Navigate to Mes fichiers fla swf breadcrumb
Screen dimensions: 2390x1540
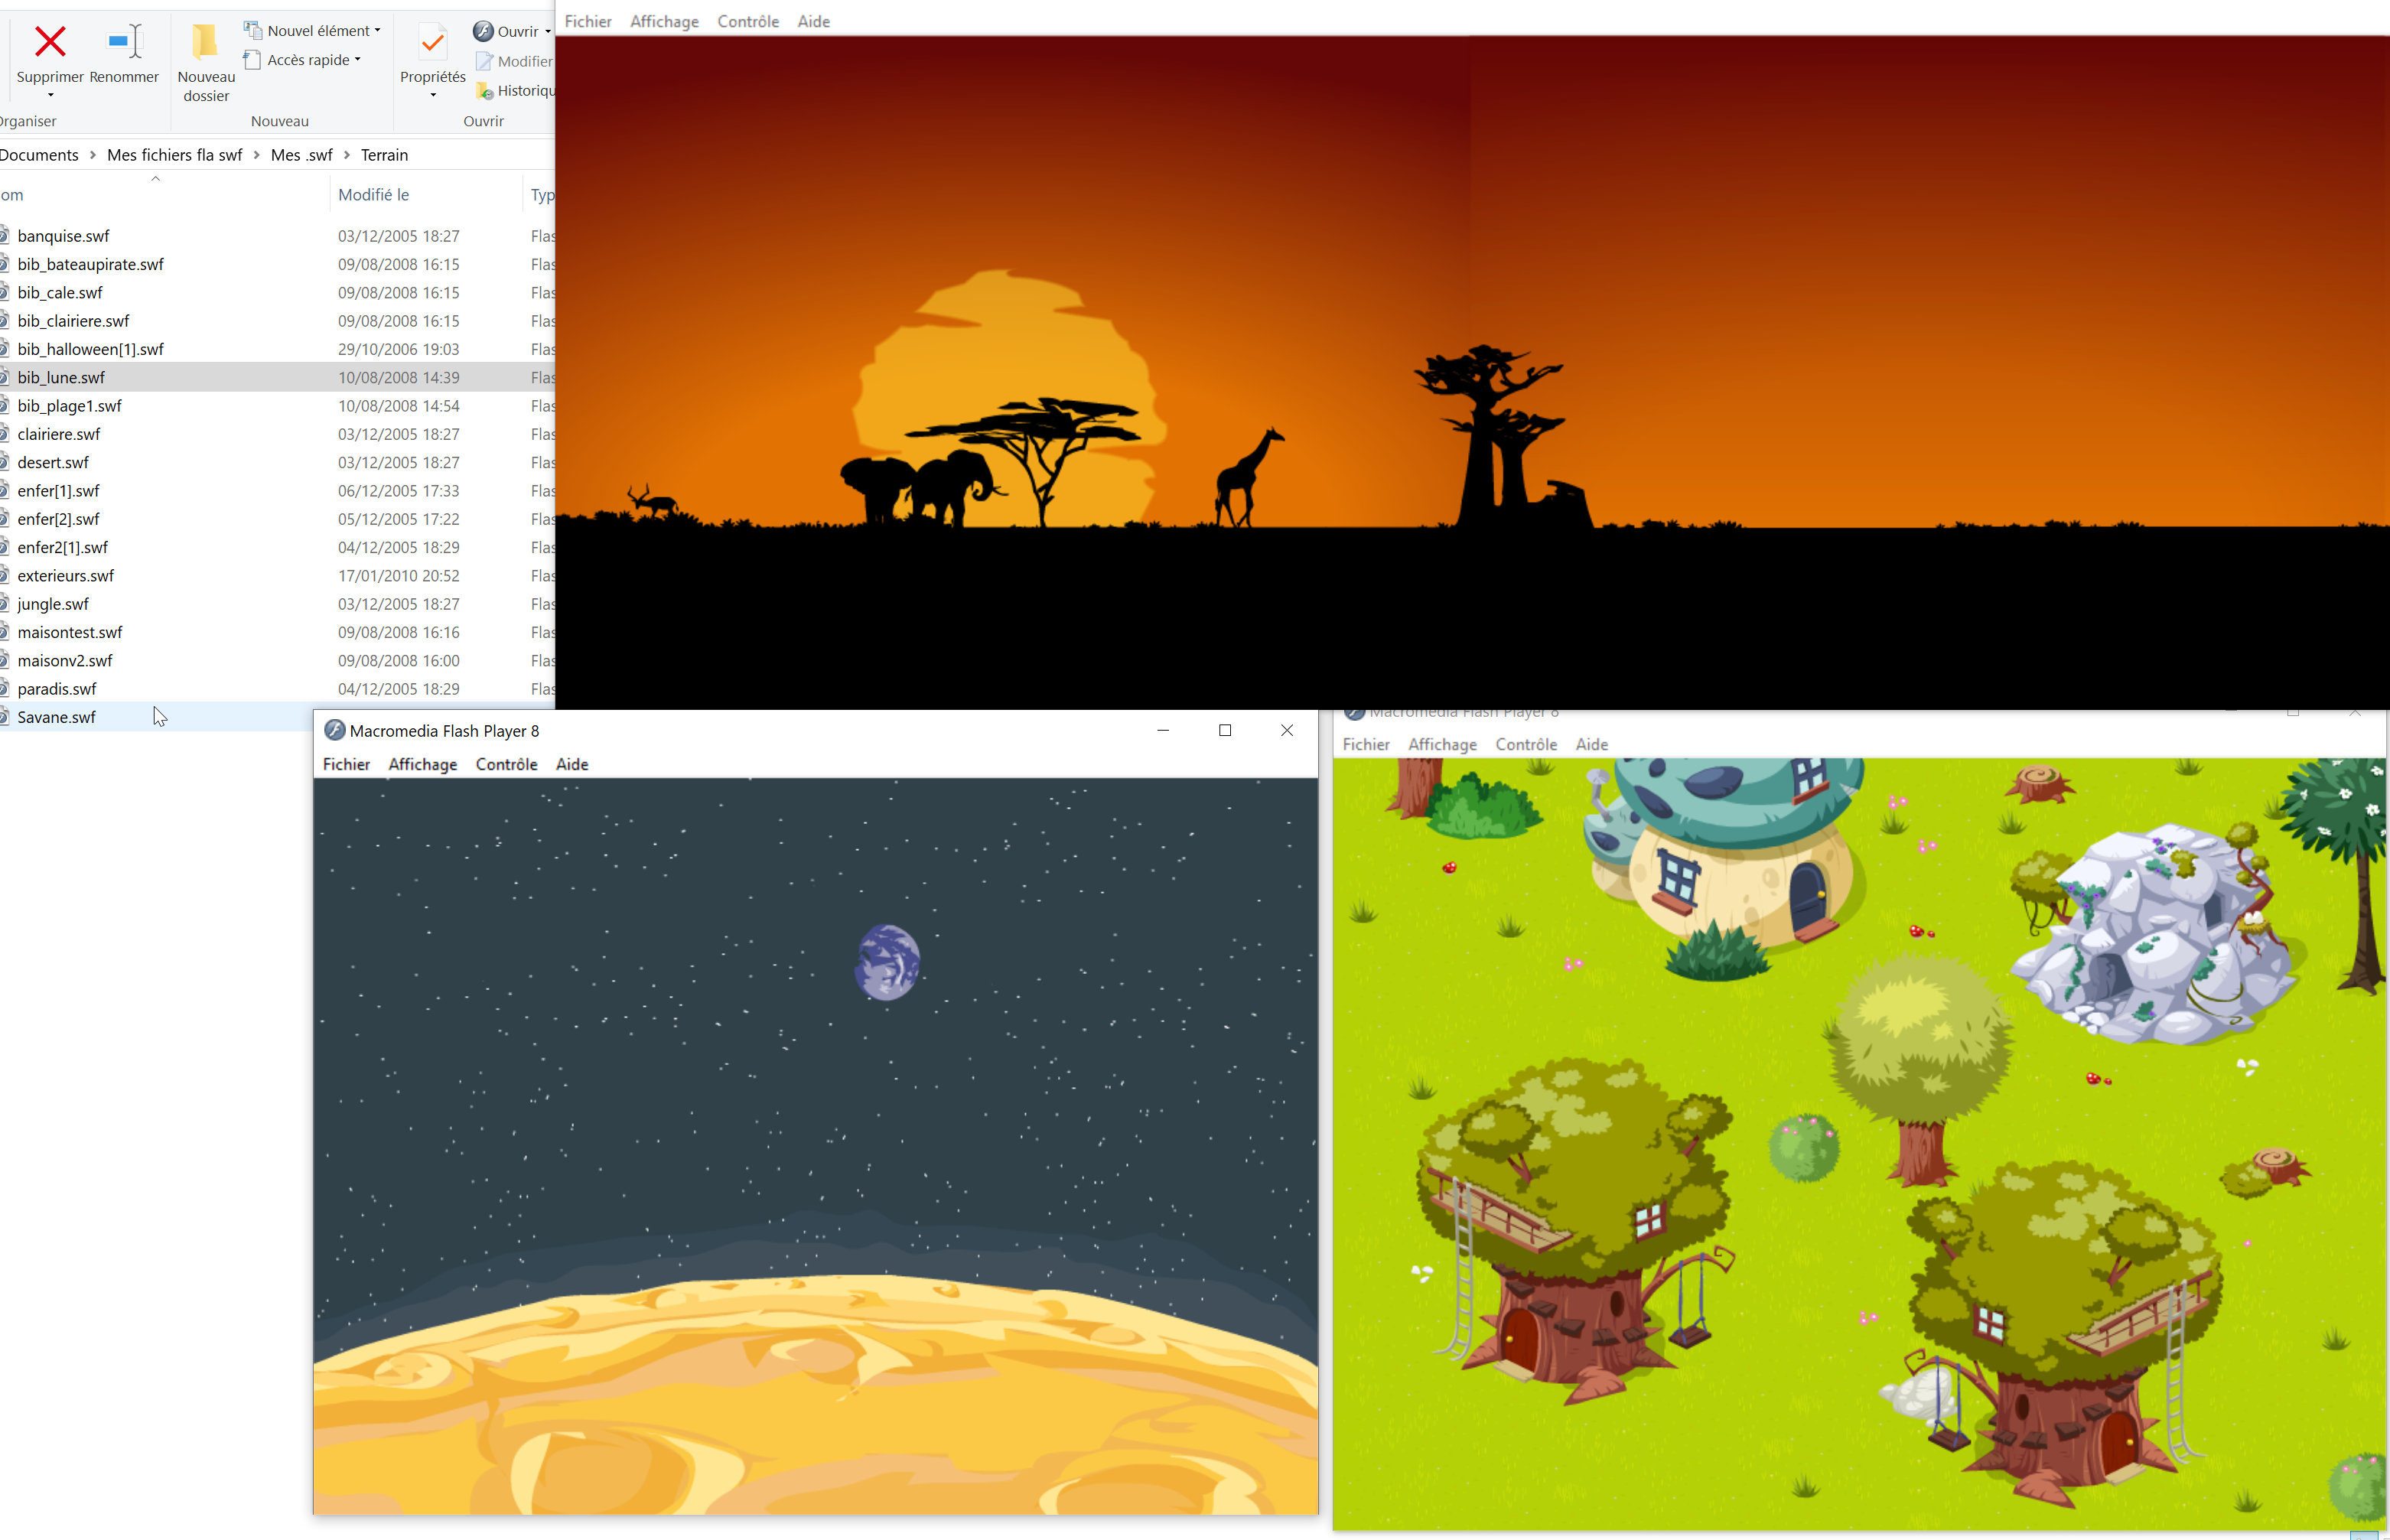175,155
